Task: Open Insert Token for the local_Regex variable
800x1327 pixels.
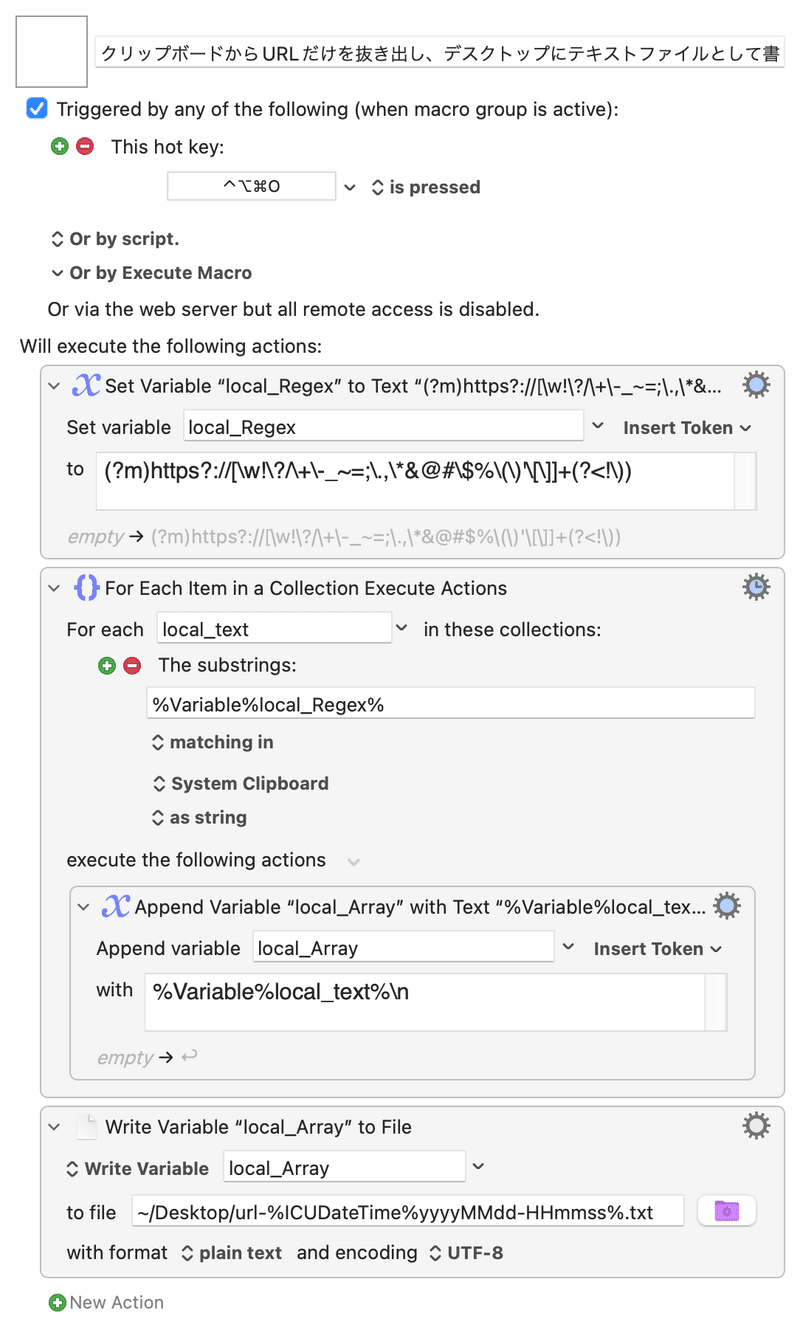Action: [x=687, y=427]
